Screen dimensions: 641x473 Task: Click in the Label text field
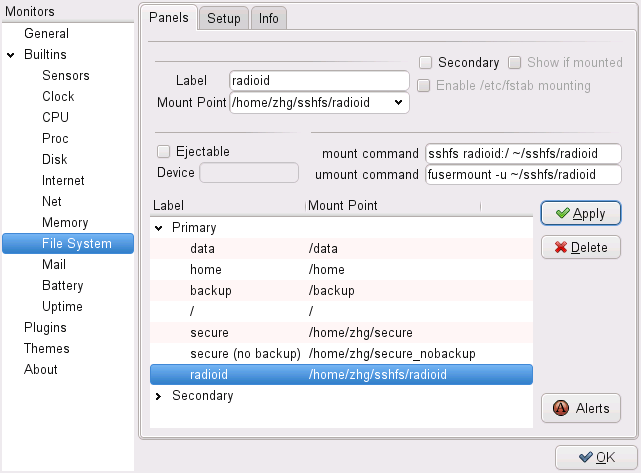(x=318, y=81)
